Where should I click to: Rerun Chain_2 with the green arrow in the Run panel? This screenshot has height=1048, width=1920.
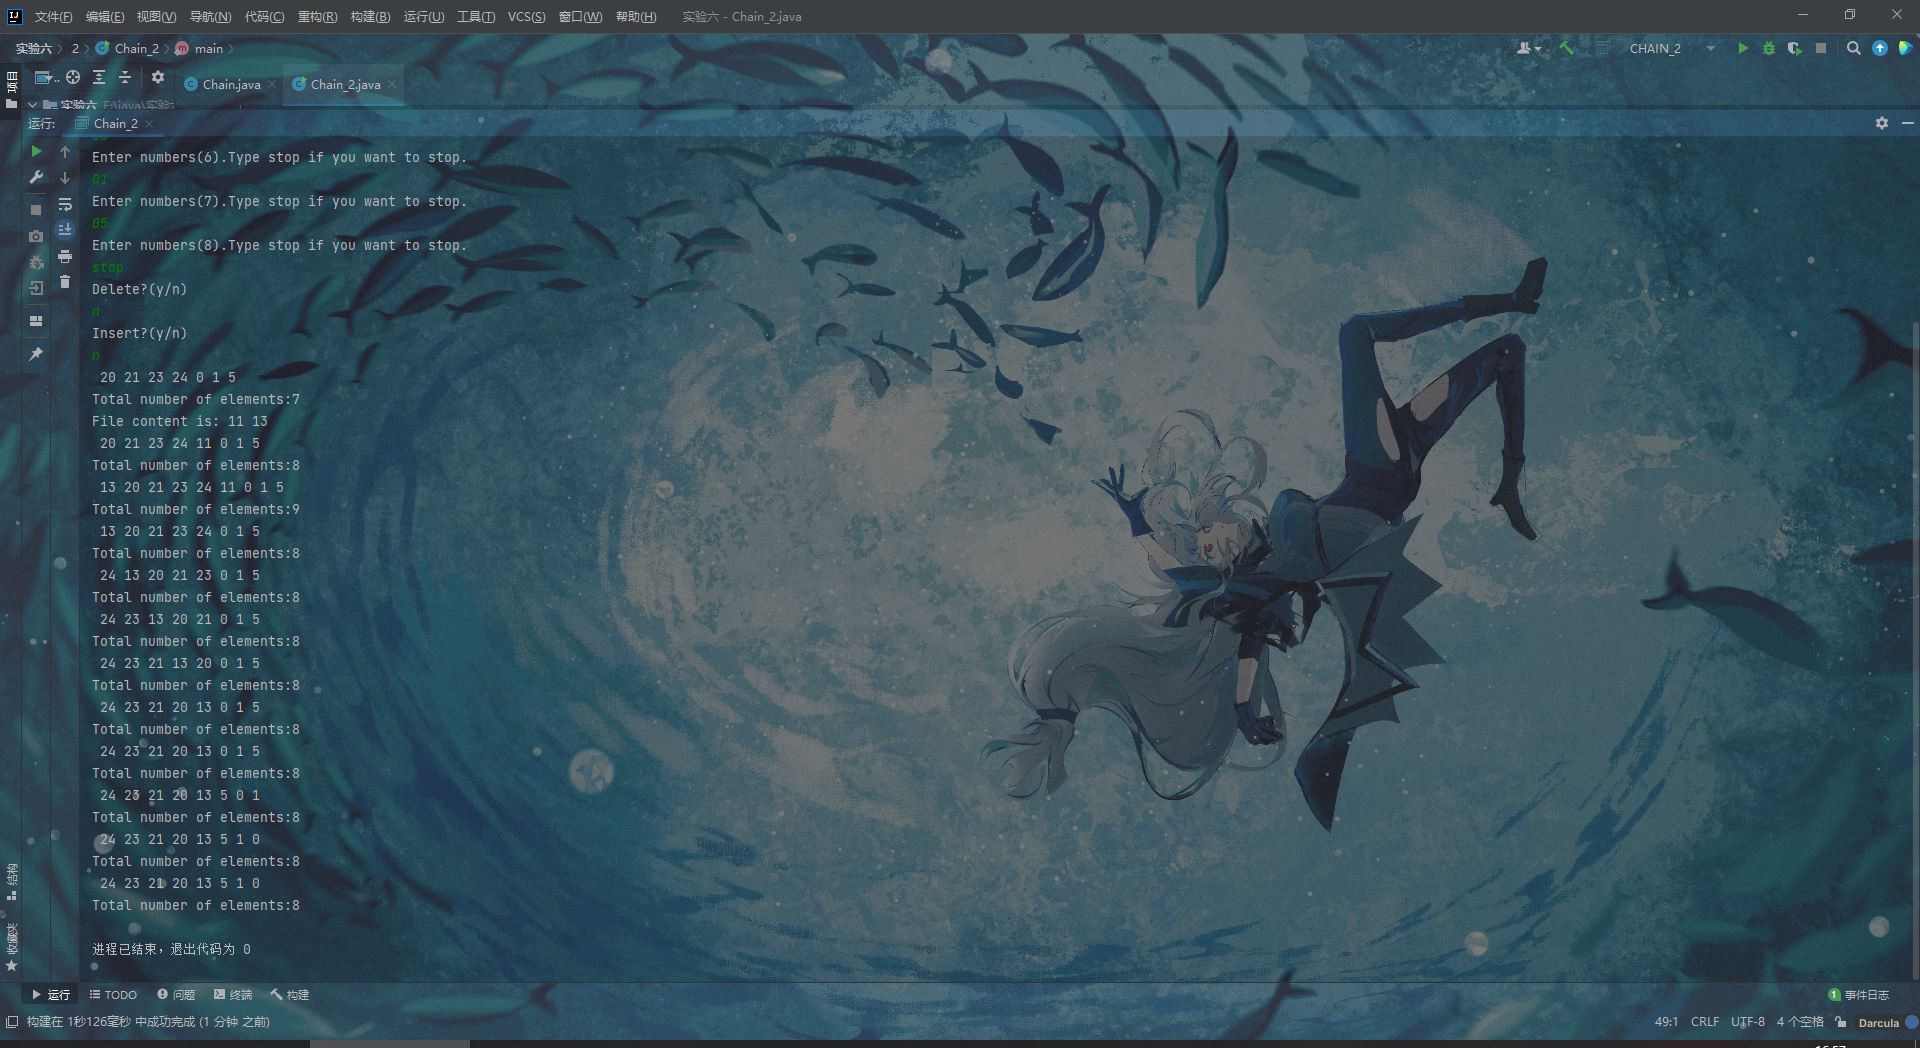tap(36, 151)
